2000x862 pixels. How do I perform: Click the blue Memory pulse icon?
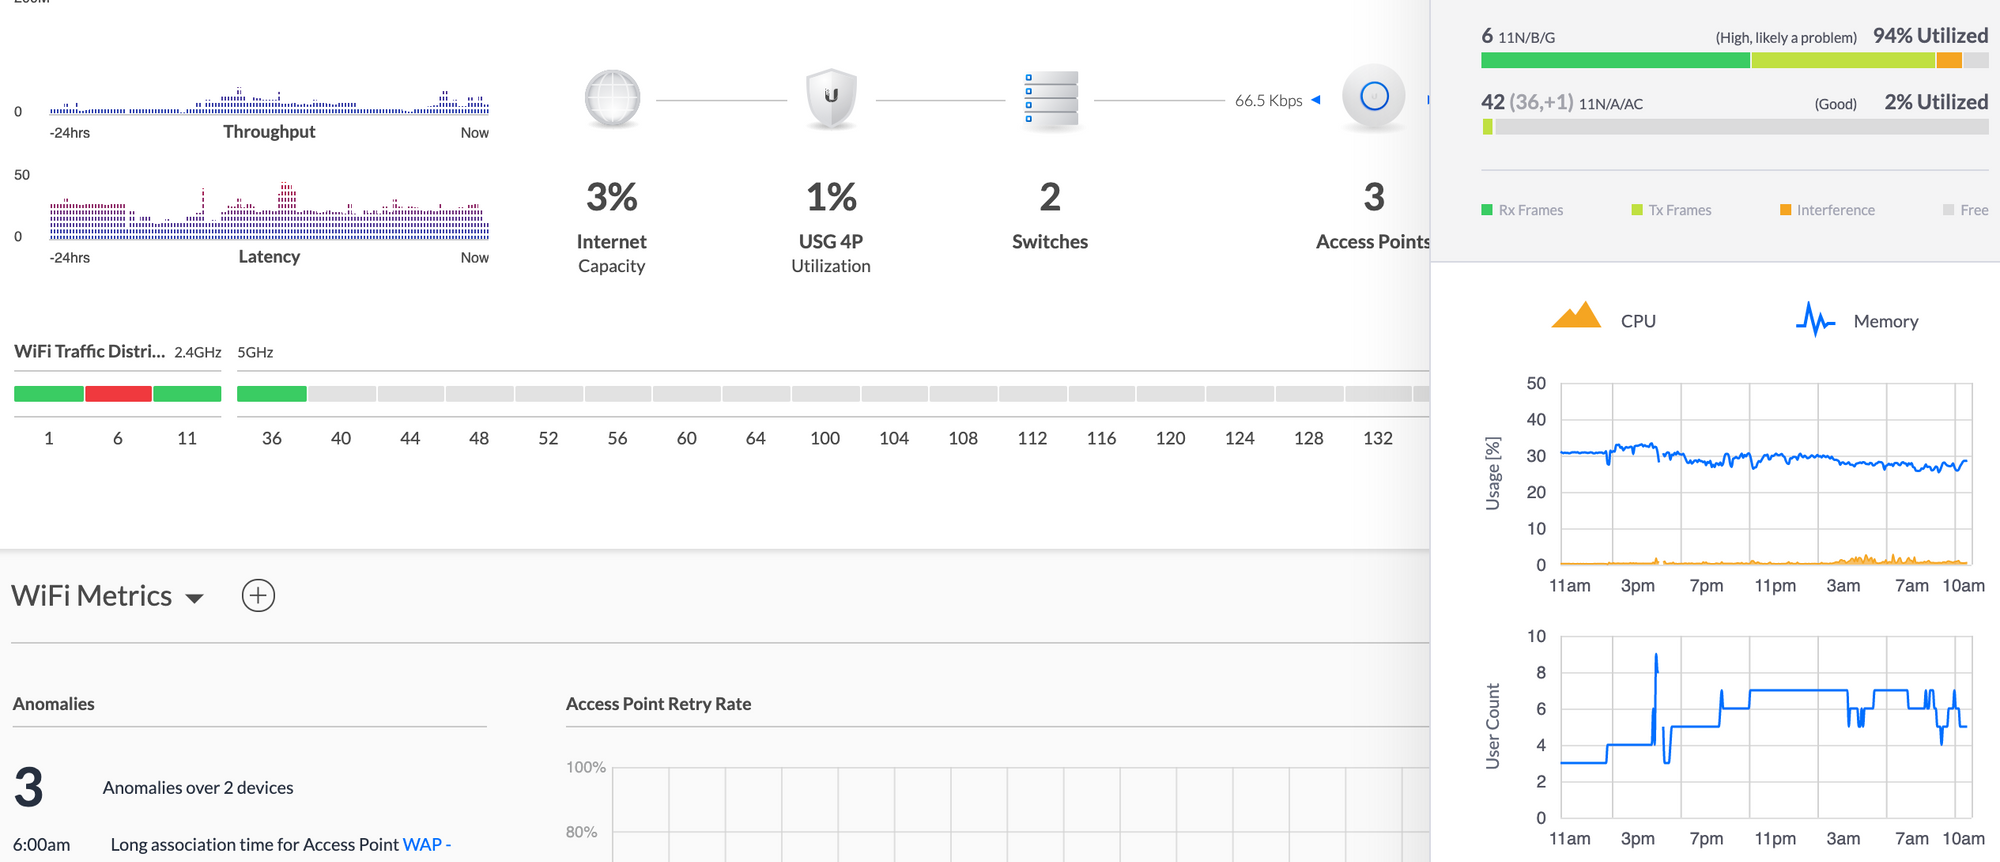[x=1815, y=320]
